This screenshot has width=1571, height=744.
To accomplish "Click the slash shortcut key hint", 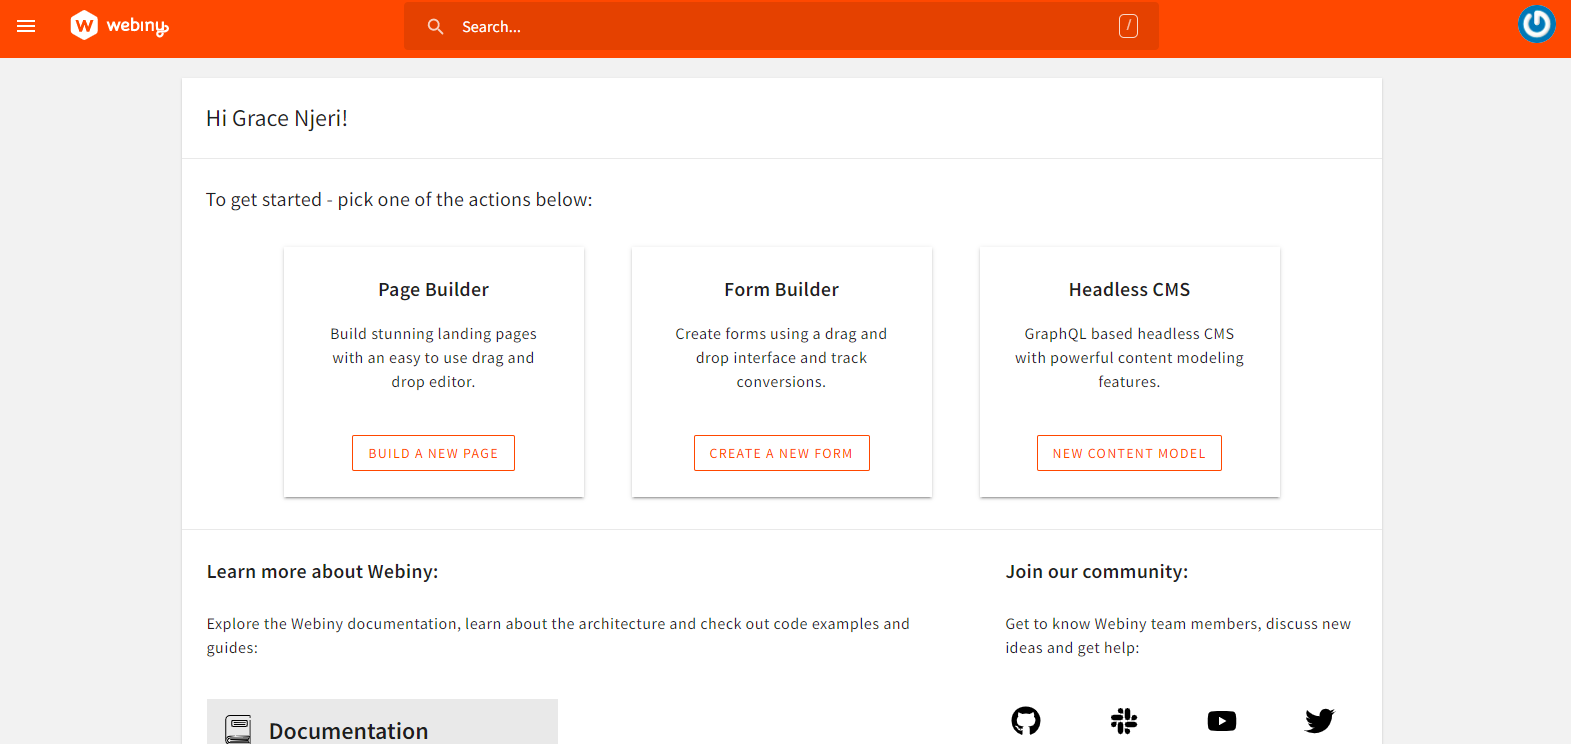I will (1127, 27).
